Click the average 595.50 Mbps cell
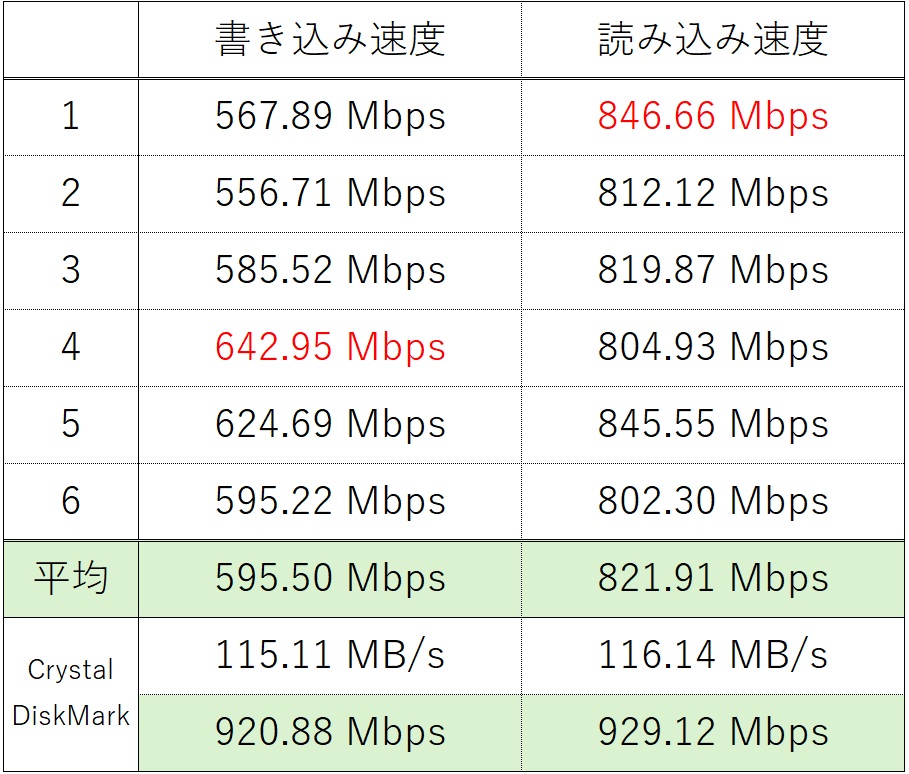The height and width of the screenshot is (774, 909). (330, 578)
